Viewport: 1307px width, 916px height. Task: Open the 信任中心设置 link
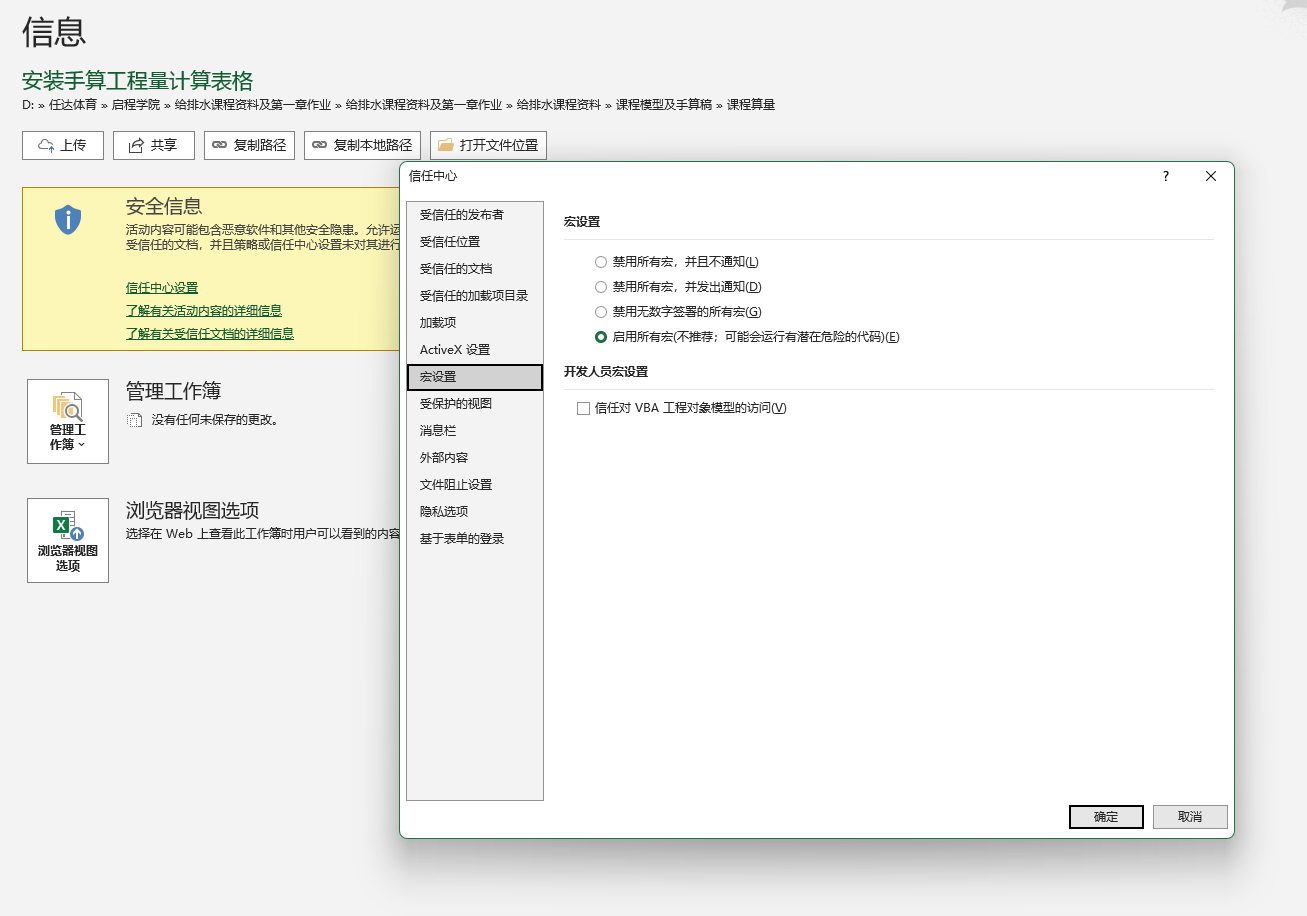[x=162, y=288]
